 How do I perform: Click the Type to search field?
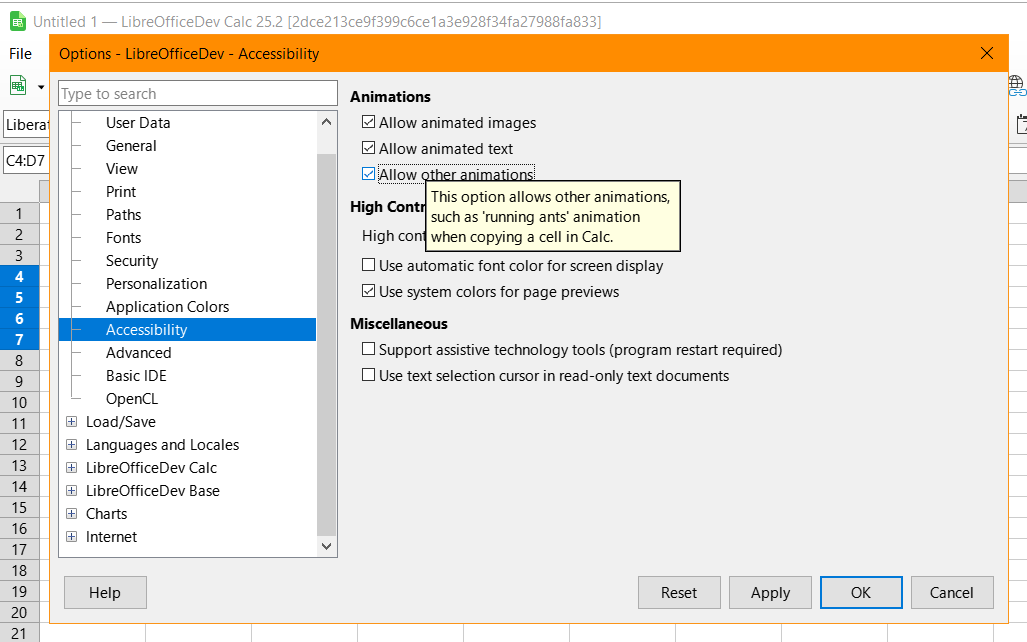point(198,94)
